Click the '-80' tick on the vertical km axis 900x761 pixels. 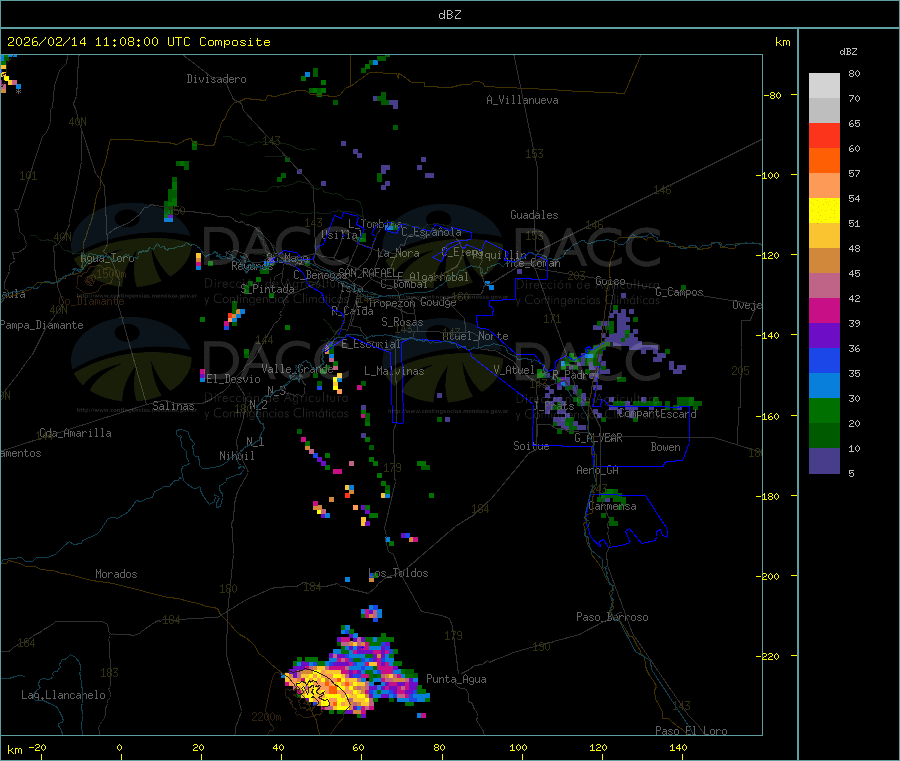point(772,95)
